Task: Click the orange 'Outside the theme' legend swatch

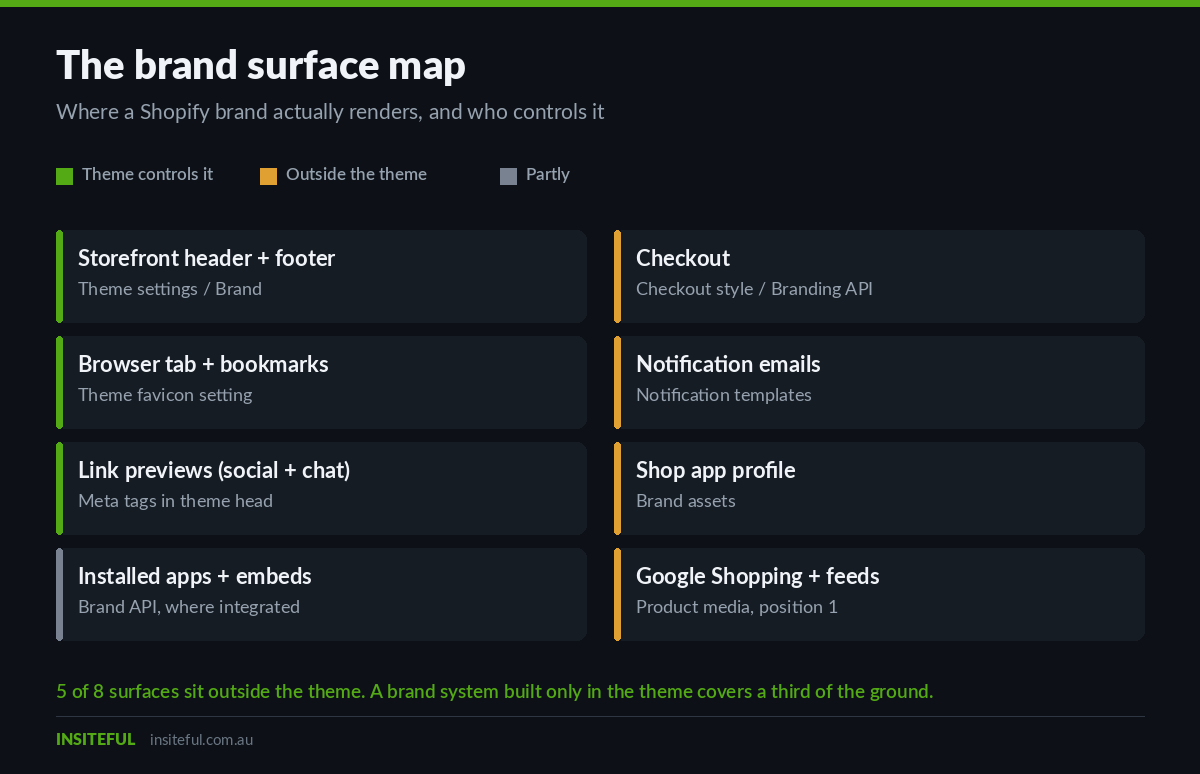Action: [268, 177]
